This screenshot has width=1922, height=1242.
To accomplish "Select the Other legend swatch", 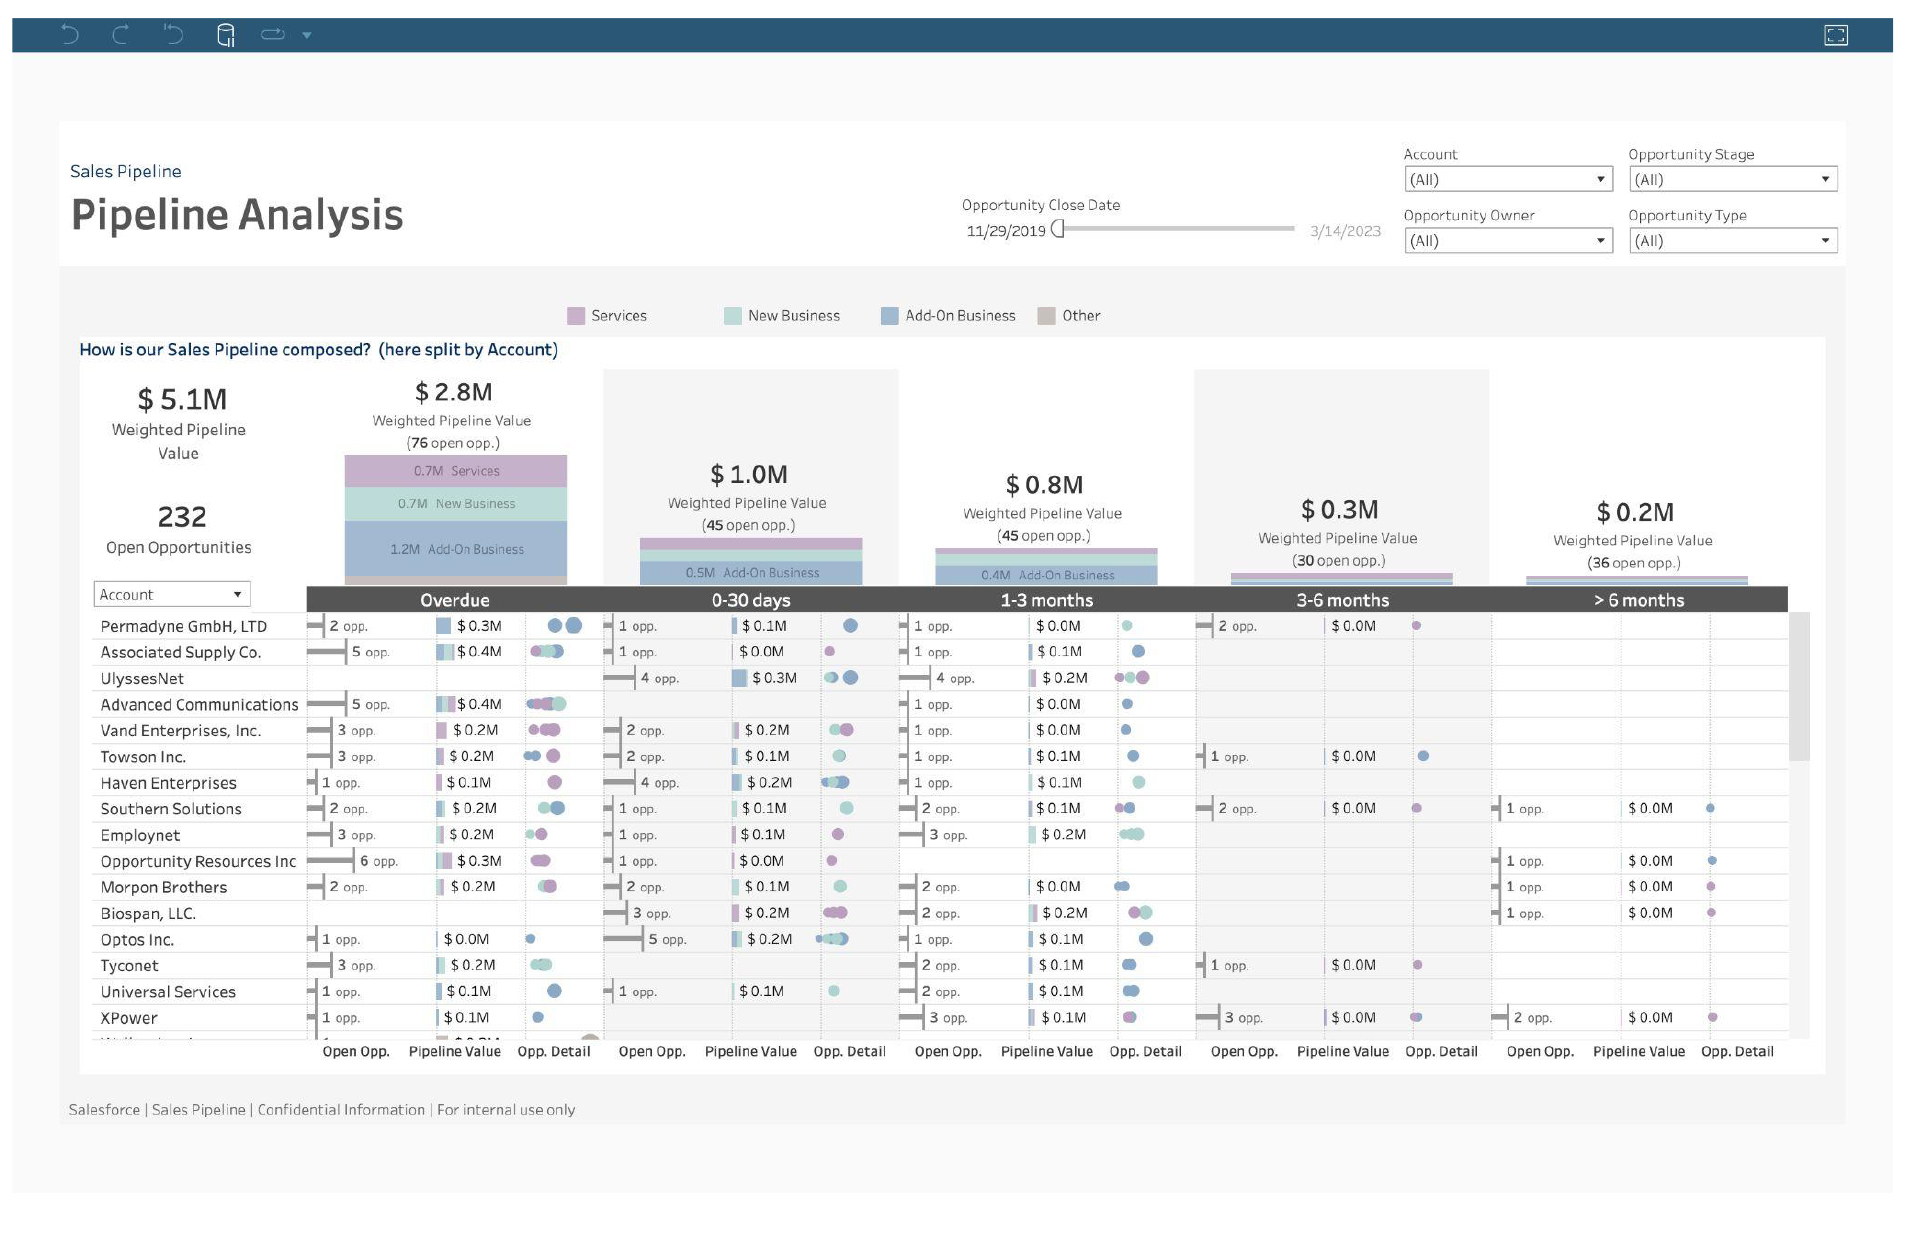I will (1046, 316).
